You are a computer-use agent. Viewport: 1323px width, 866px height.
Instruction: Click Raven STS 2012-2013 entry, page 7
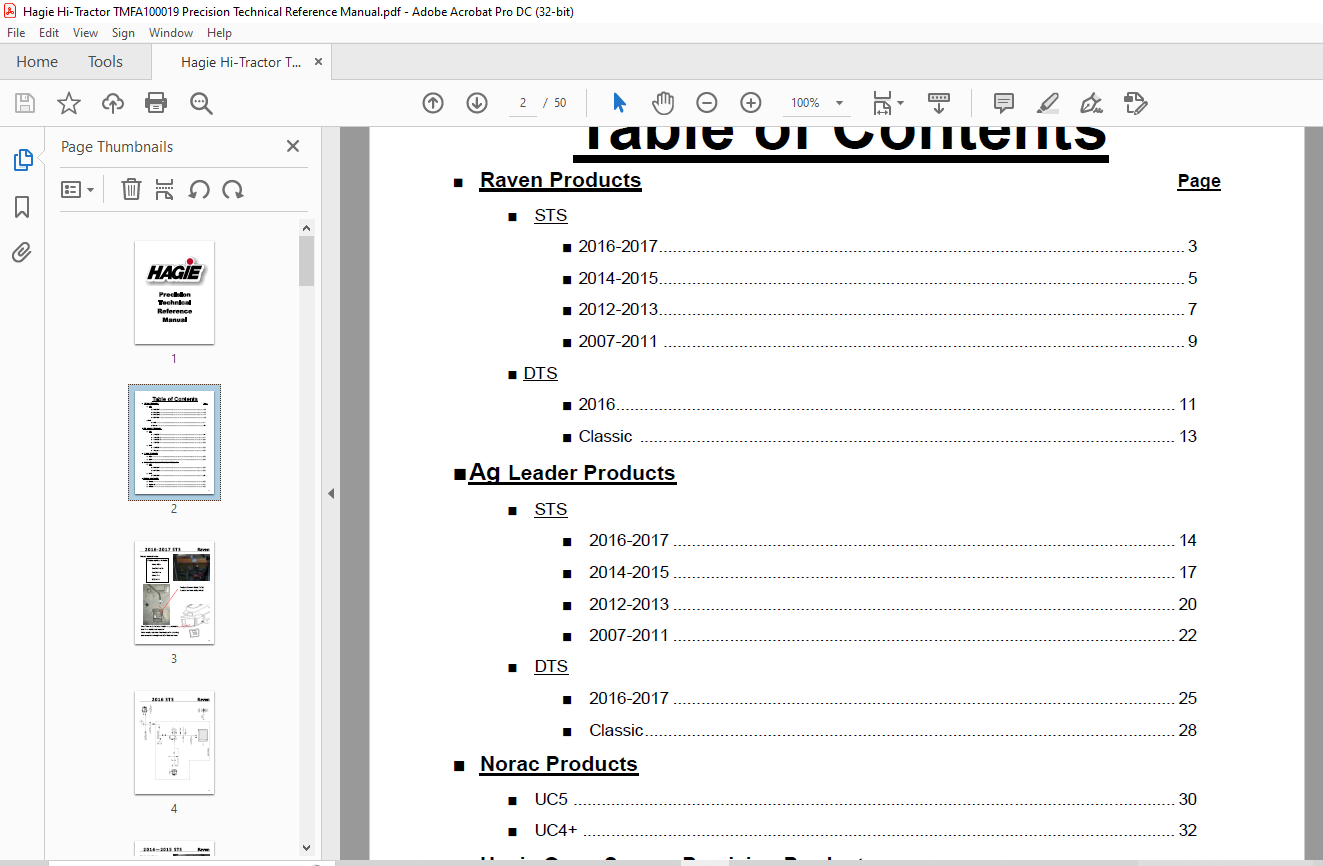pyautogui.click(x=887, y=310)
